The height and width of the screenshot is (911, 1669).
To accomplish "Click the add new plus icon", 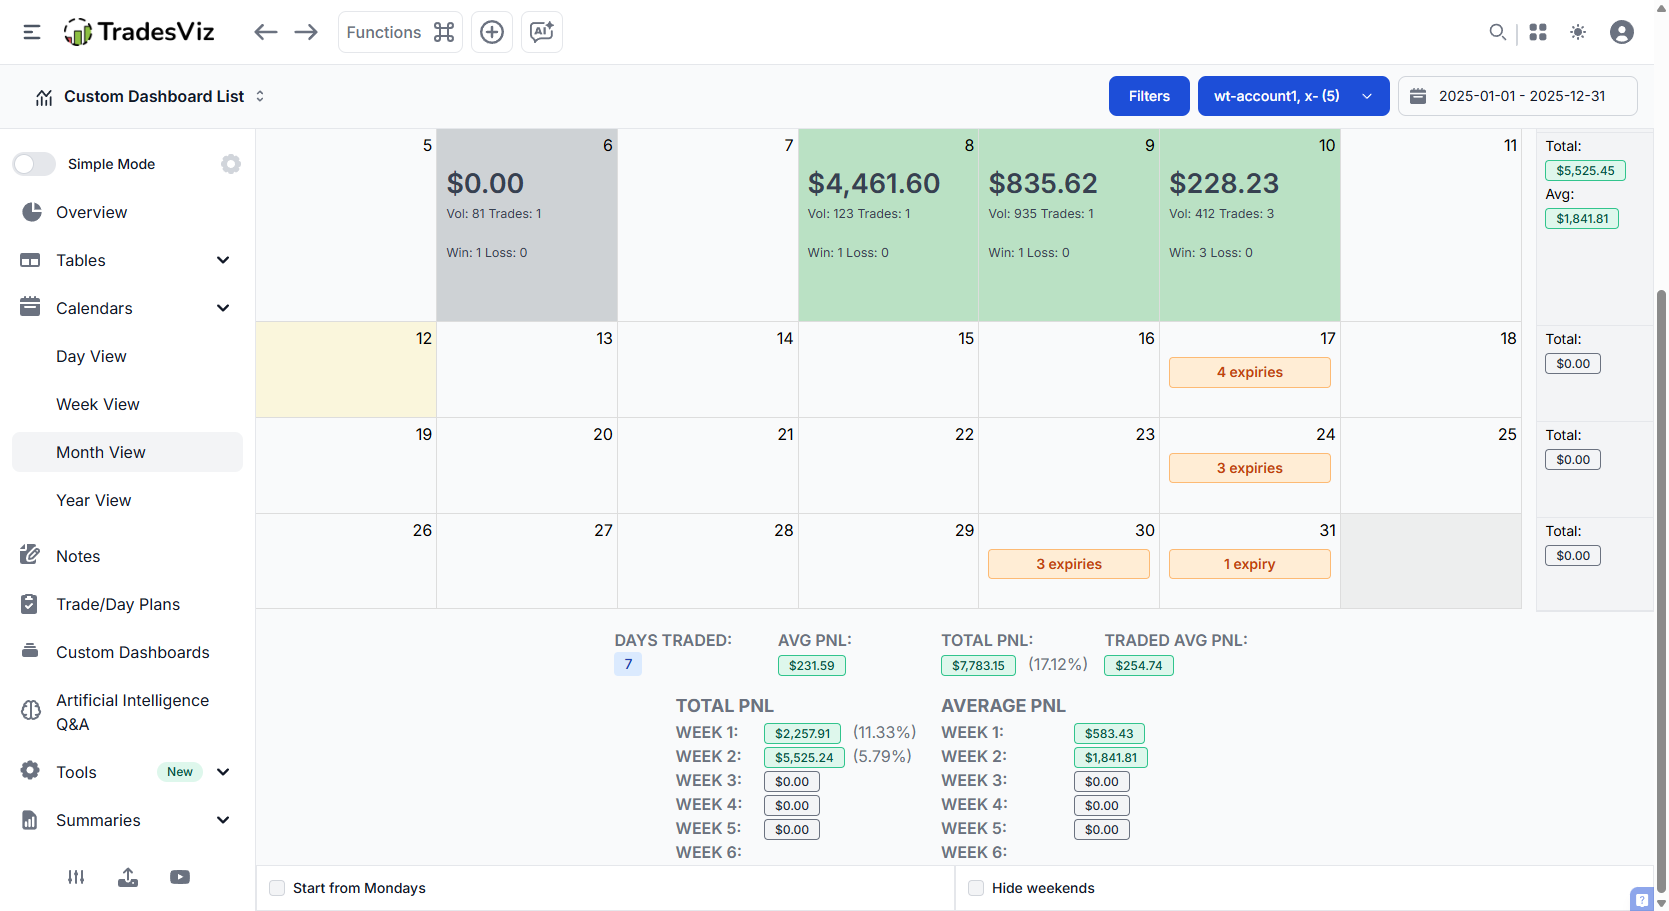I will click(492, 32).
